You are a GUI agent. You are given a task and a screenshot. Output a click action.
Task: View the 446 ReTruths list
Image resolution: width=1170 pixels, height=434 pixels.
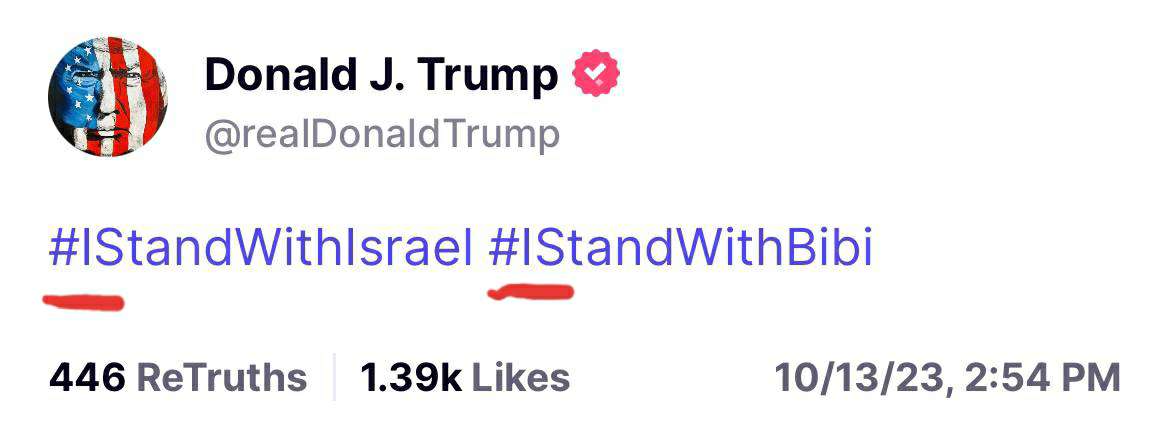(x=178, y=378)
